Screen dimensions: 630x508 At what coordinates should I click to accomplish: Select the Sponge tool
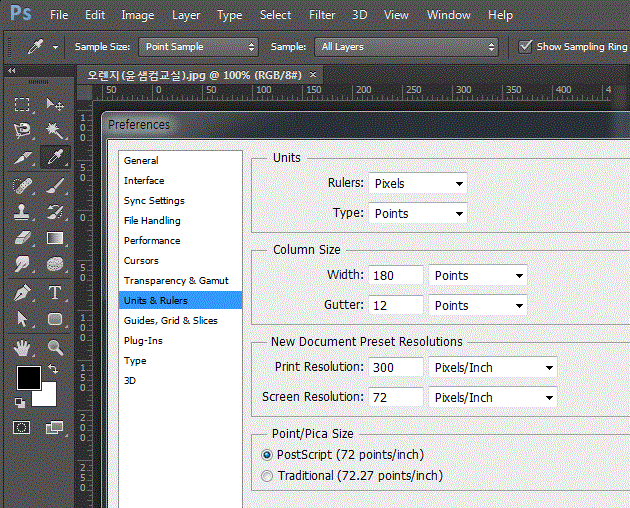click(x=55, y=264)
